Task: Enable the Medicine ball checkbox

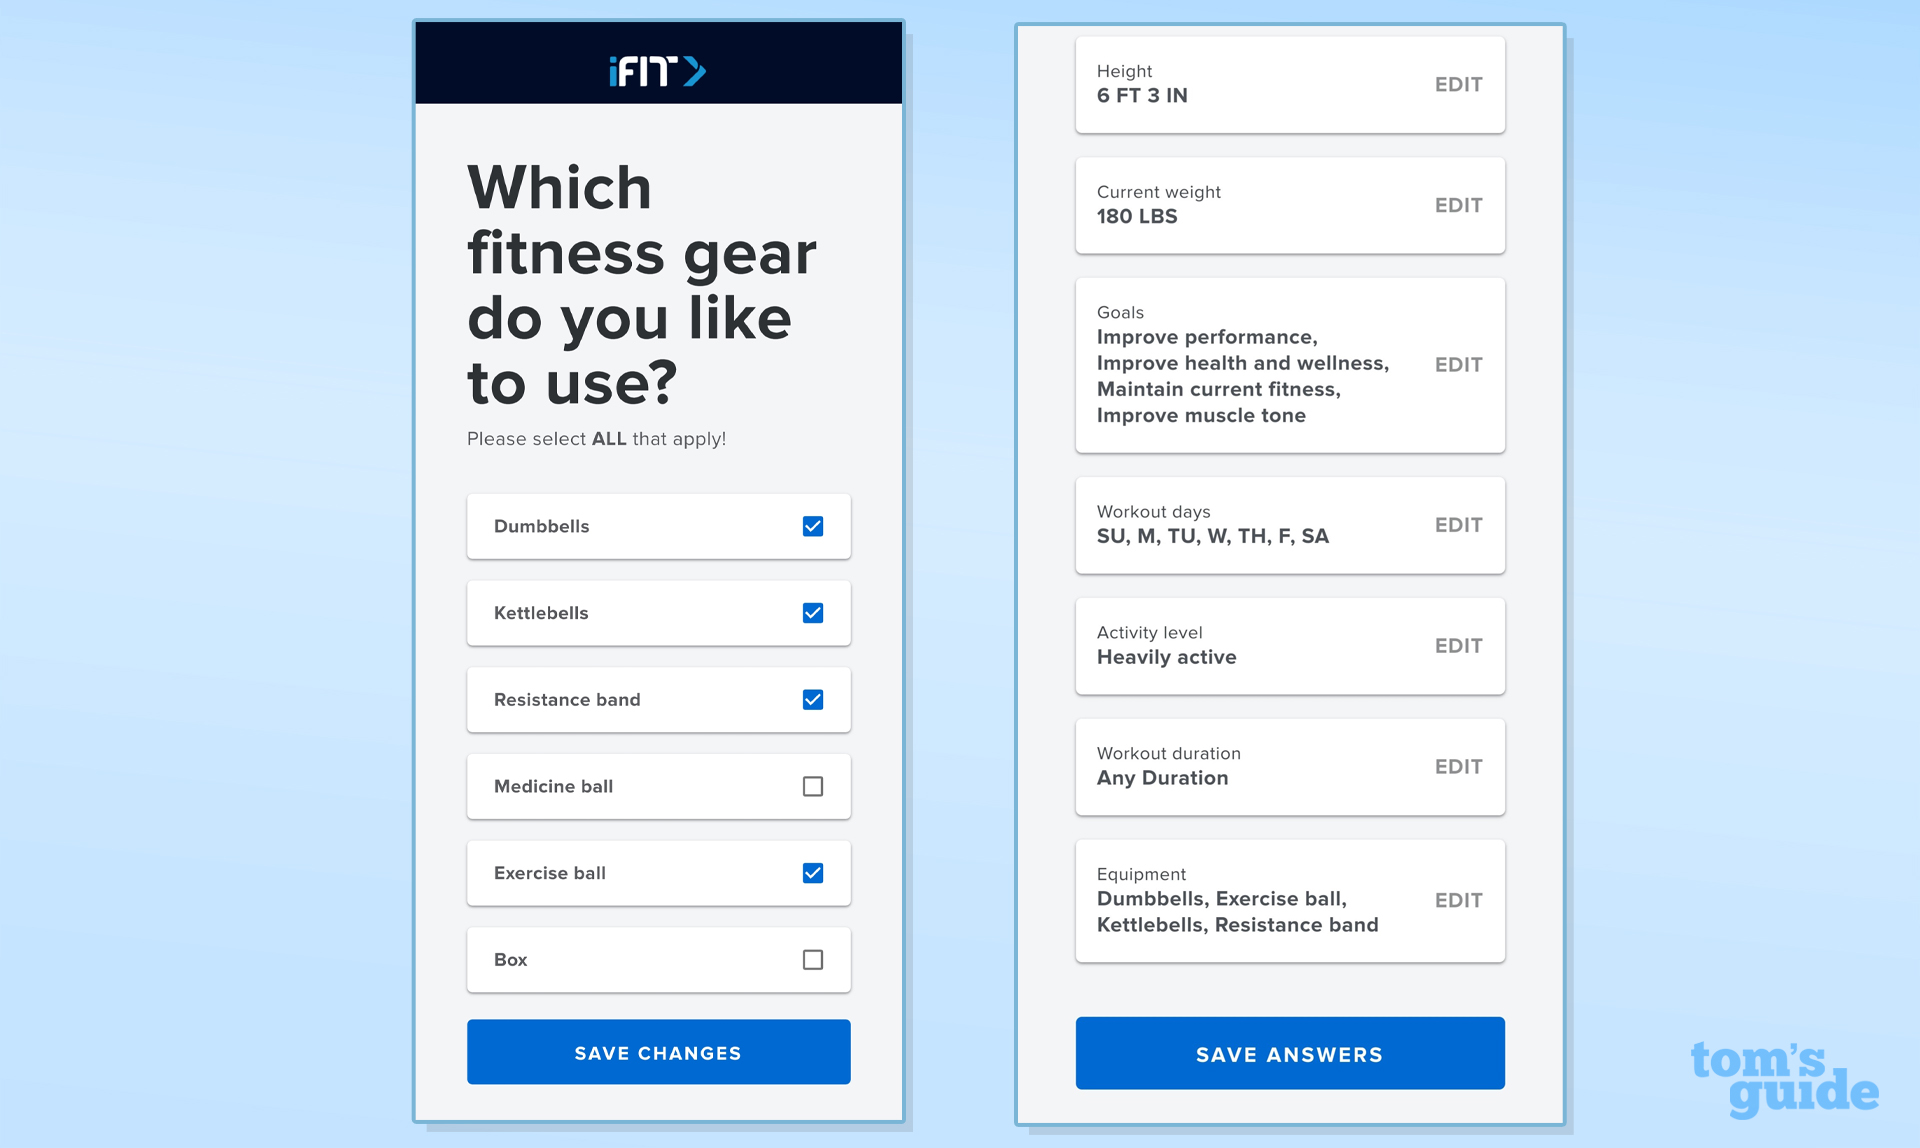Action: 813,786
